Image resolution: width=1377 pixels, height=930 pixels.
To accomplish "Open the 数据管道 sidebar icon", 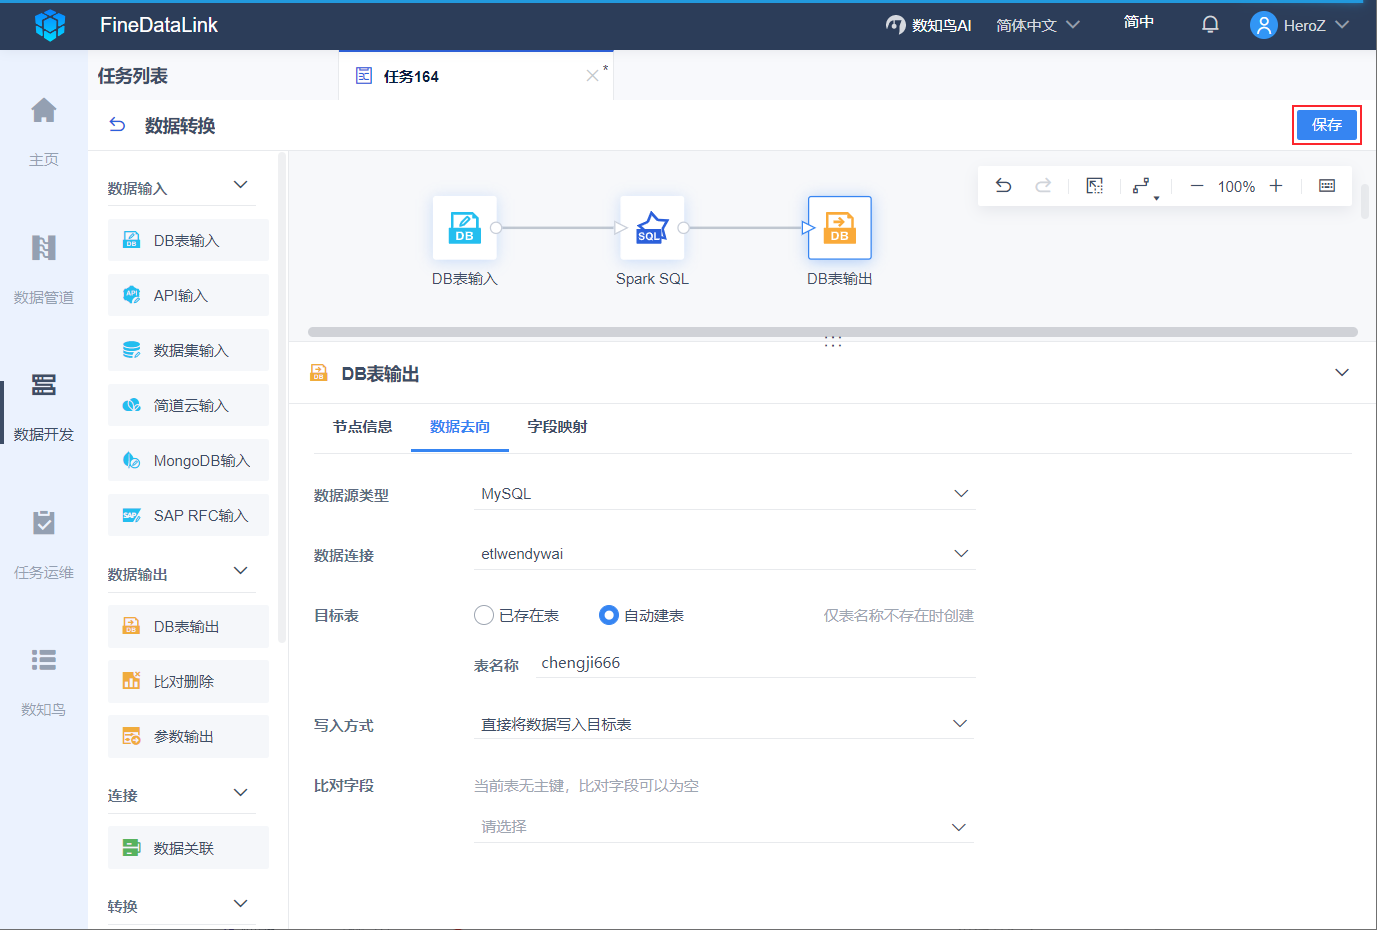I will click(x=44, y=248).
